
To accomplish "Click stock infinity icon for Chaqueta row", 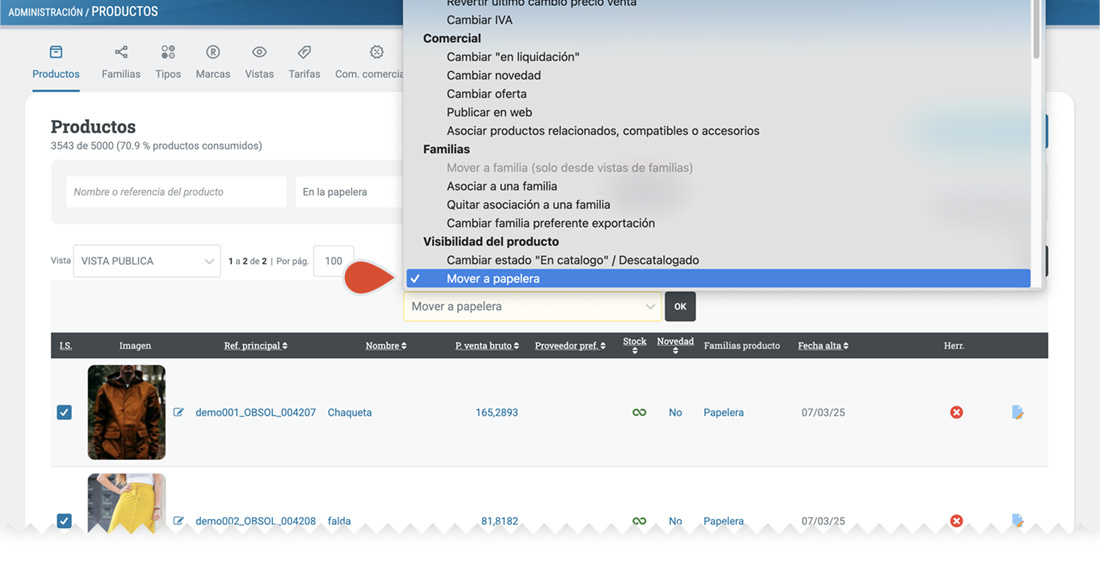I will 639,412.
